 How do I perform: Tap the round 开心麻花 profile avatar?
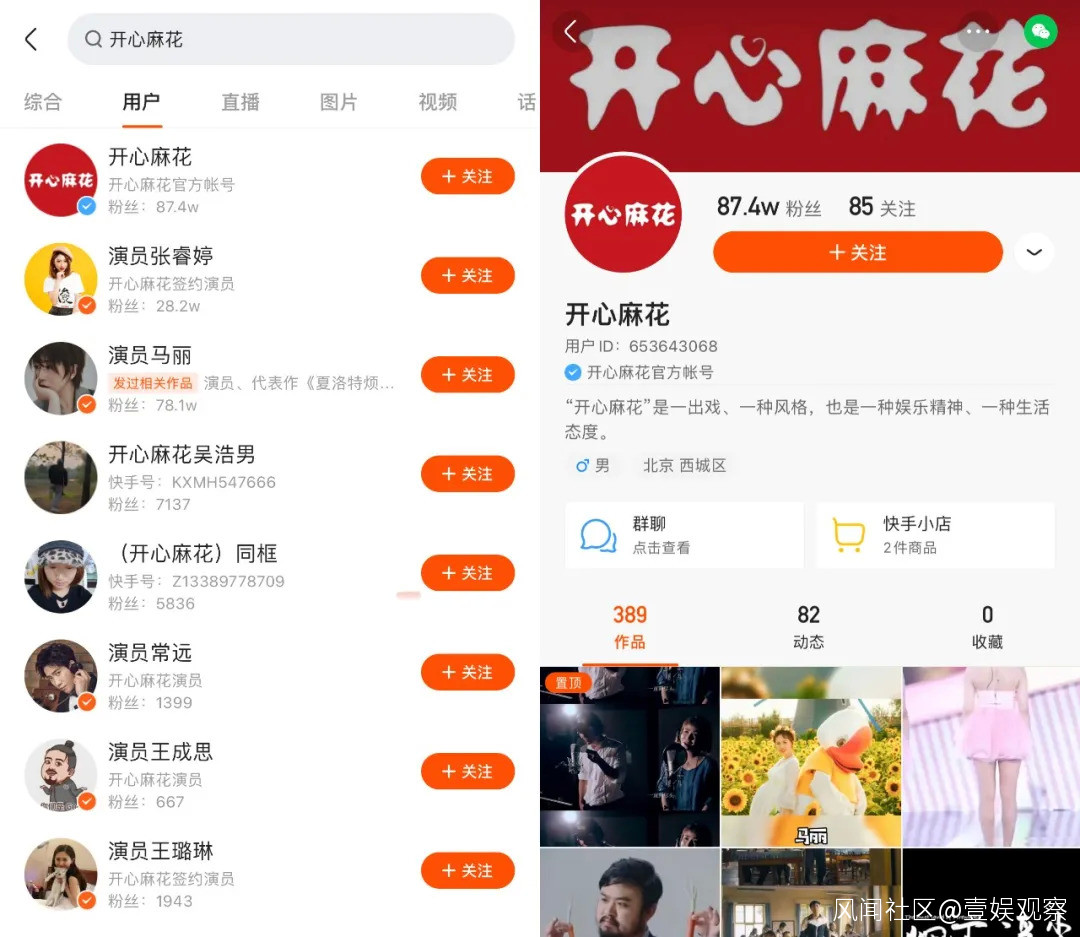coord(623,214)
